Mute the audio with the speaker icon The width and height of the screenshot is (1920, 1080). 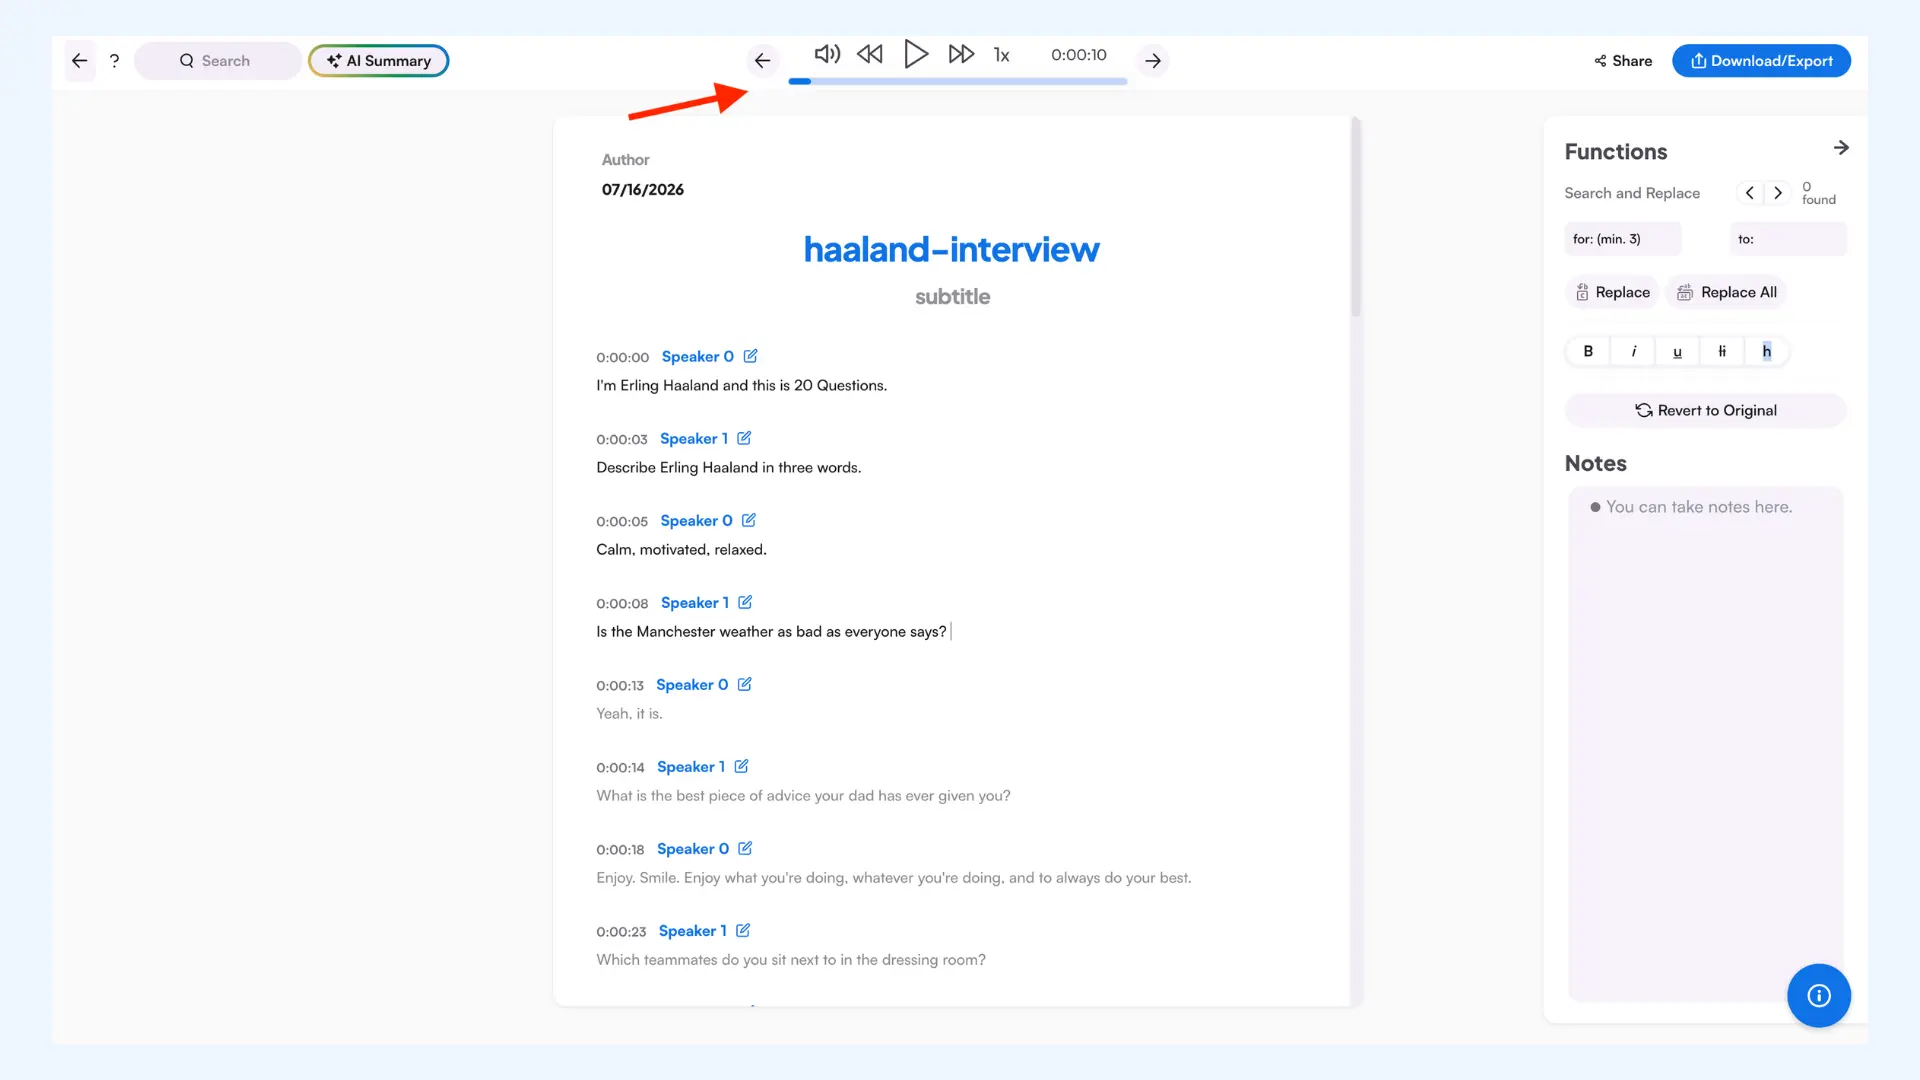[x=827, y=54]
